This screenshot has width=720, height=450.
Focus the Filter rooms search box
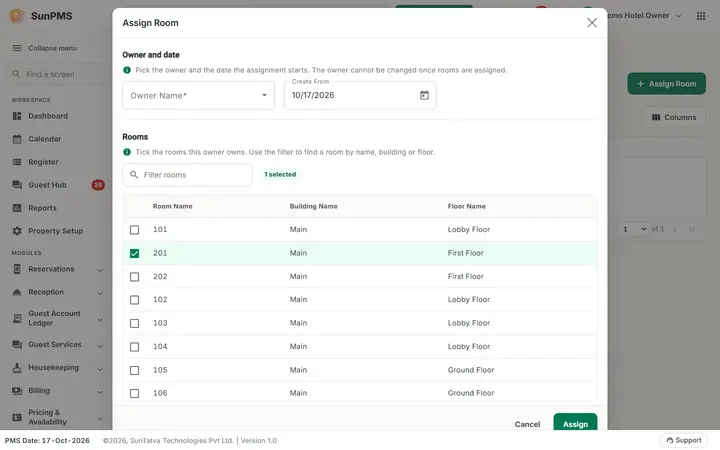[x=187, y=175]
